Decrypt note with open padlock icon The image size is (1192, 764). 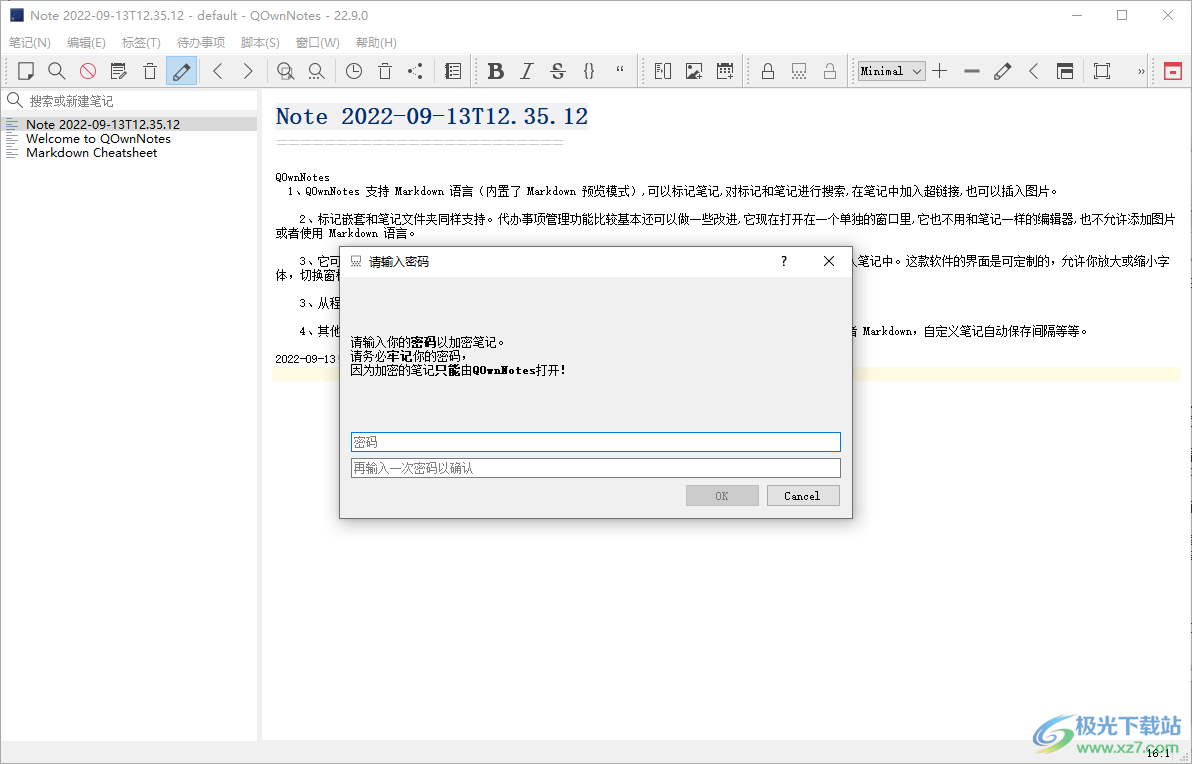coord(830,71)
